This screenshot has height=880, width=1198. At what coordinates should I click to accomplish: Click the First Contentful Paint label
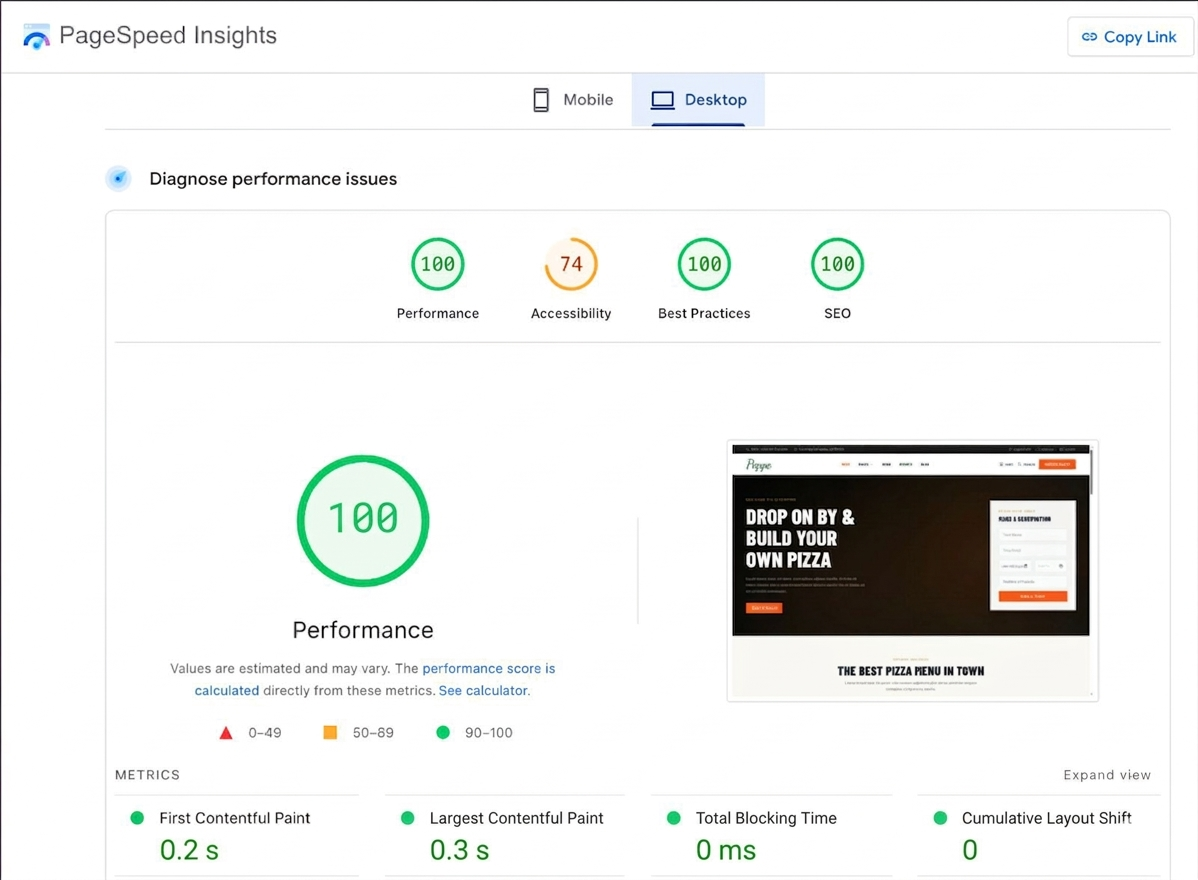coord(235,818)
